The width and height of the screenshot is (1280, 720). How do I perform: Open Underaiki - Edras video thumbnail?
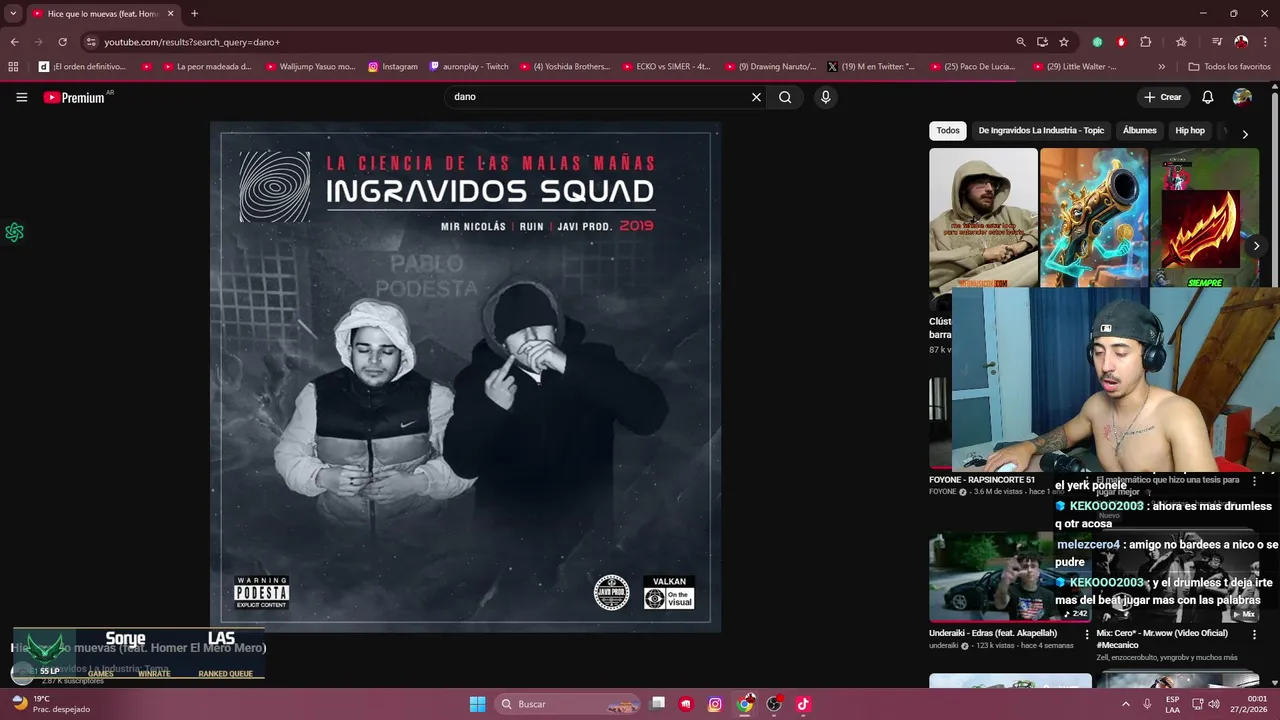[x=1010, y=577]
